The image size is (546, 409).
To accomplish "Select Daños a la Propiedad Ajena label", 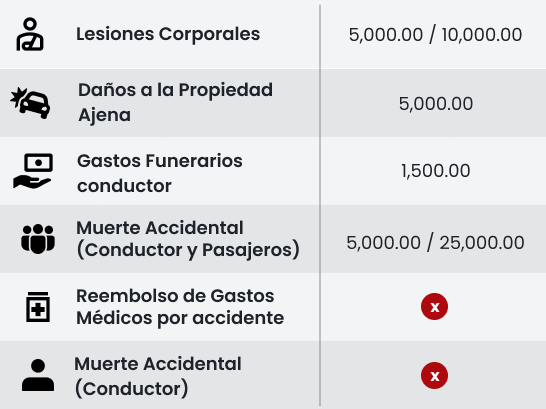I will coord(176,102).
